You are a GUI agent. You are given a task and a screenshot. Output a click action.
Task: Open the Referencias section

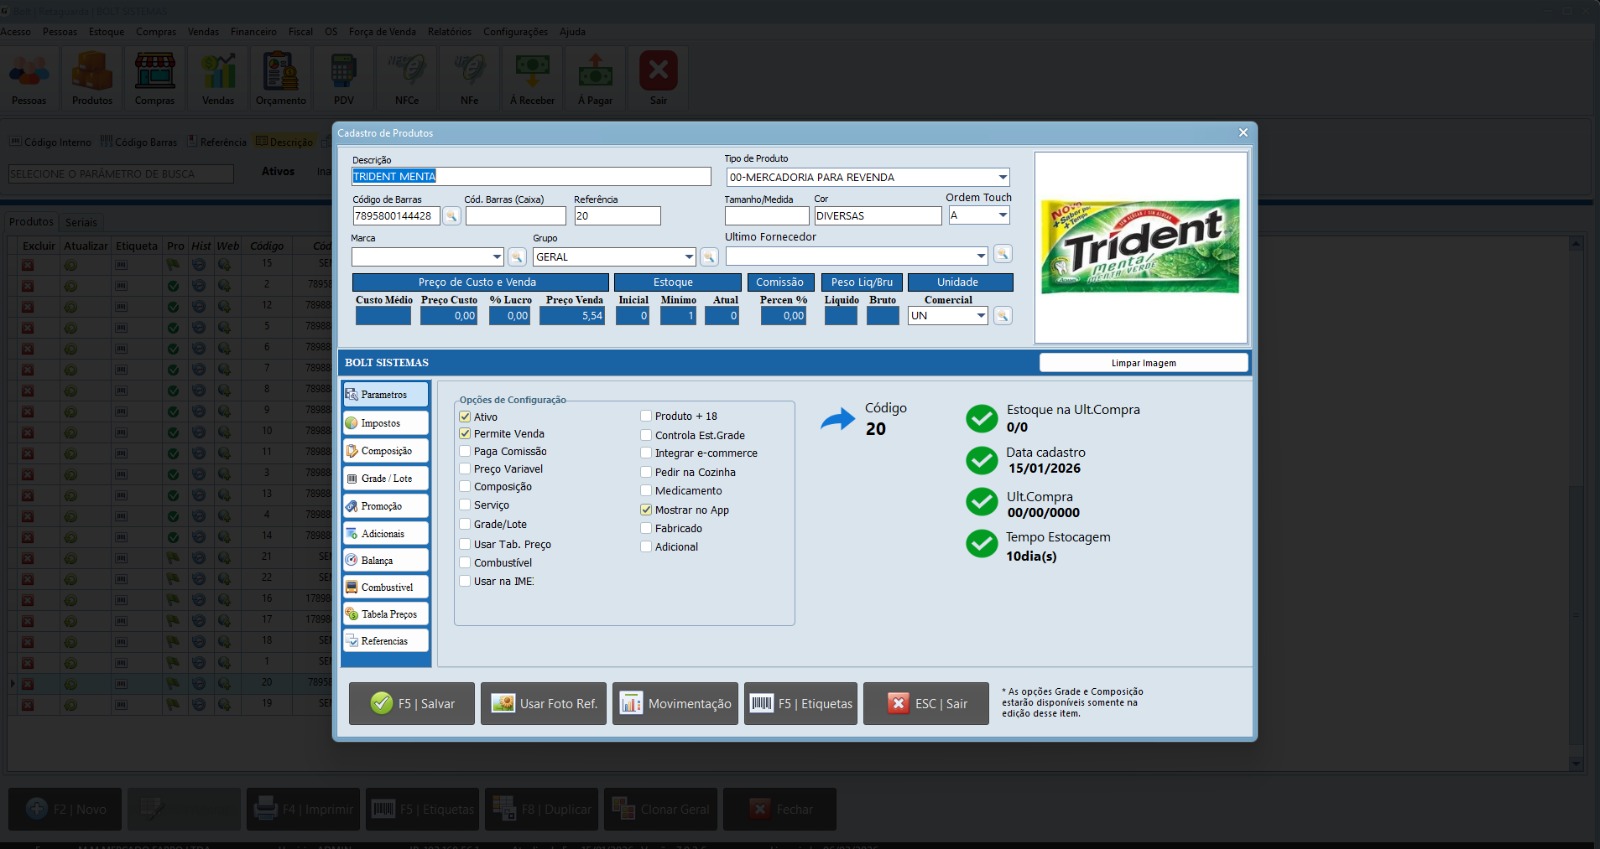point(386,641)
